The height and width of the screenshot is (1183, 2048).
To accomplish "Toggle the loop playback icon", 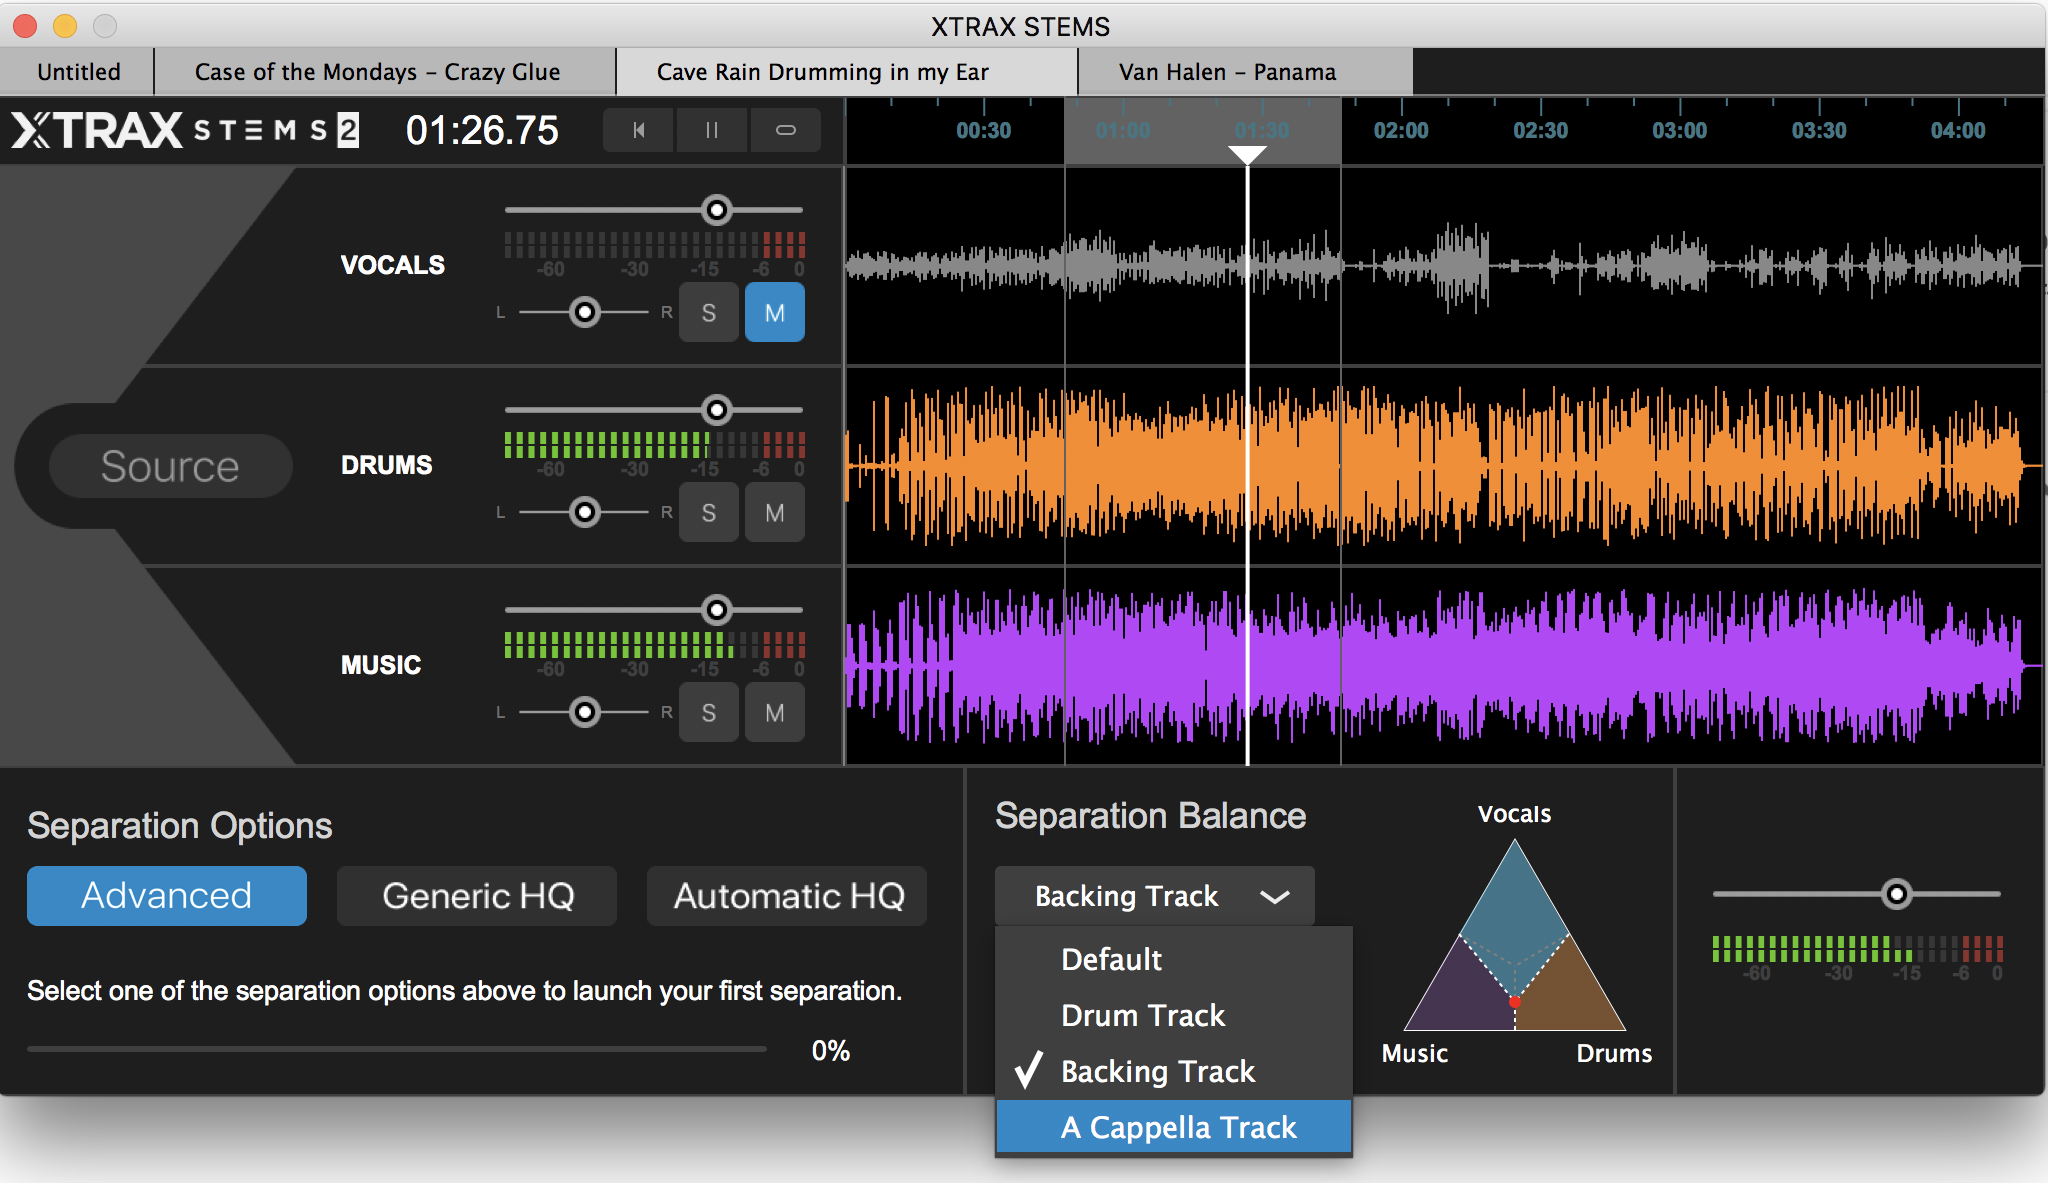I will click(786, 130).
